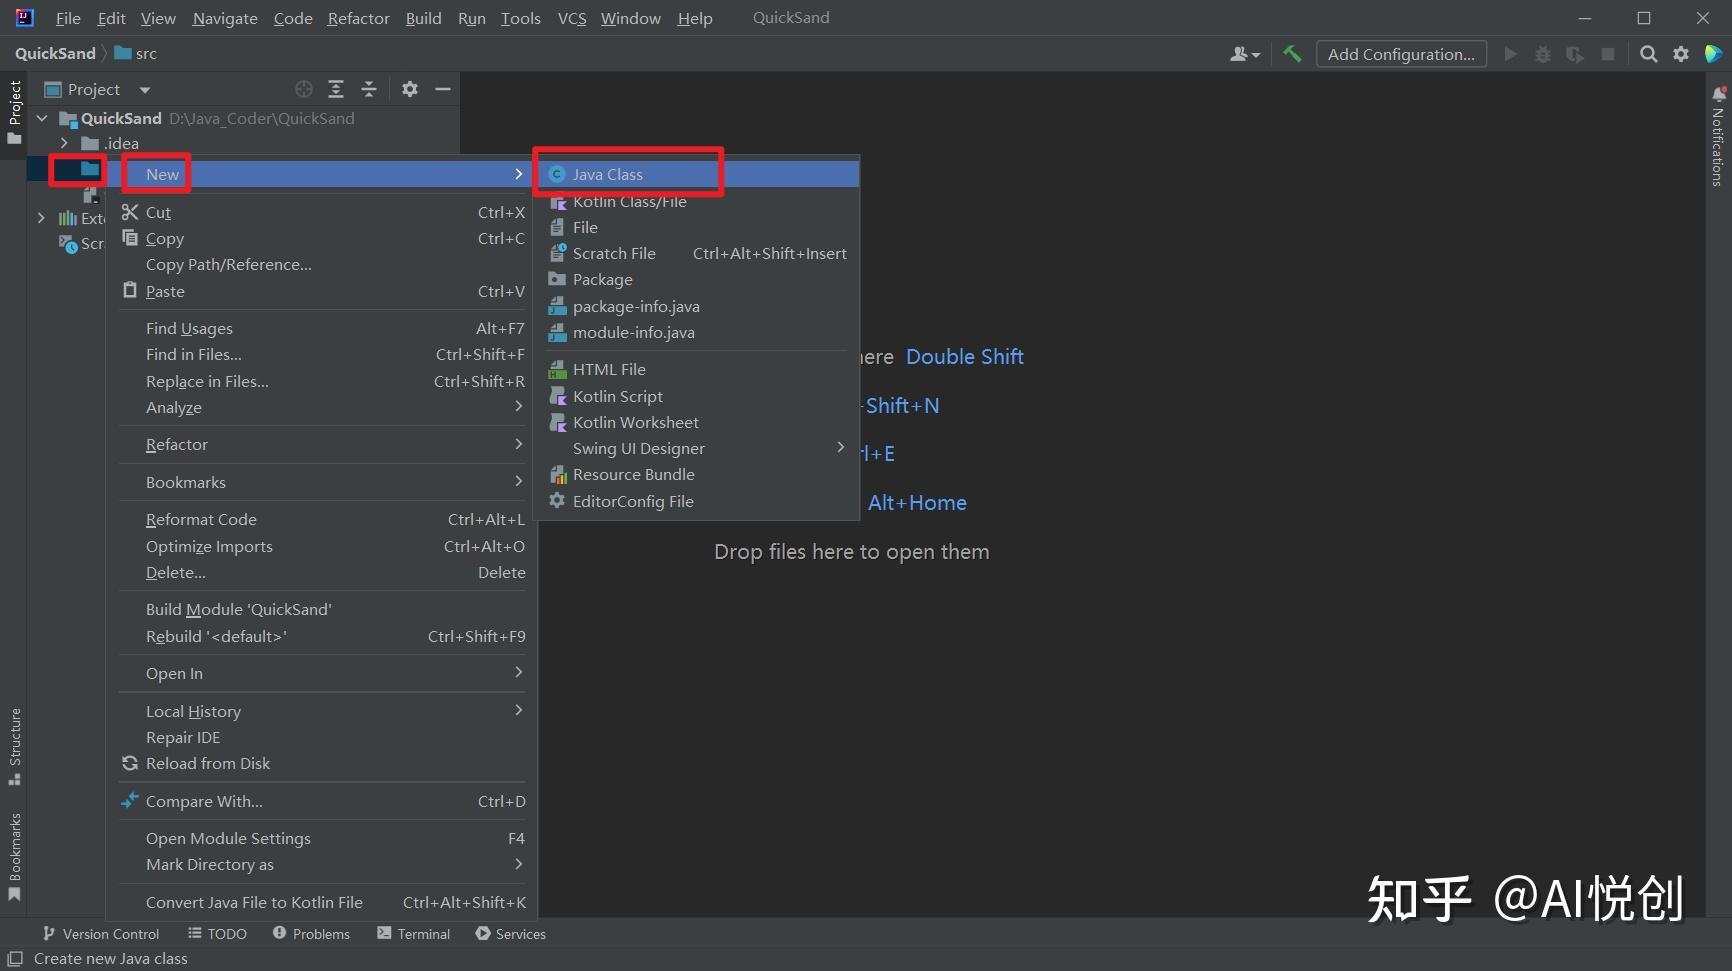Expand the Swing UI Designer submenu arrow

(841, 448)
